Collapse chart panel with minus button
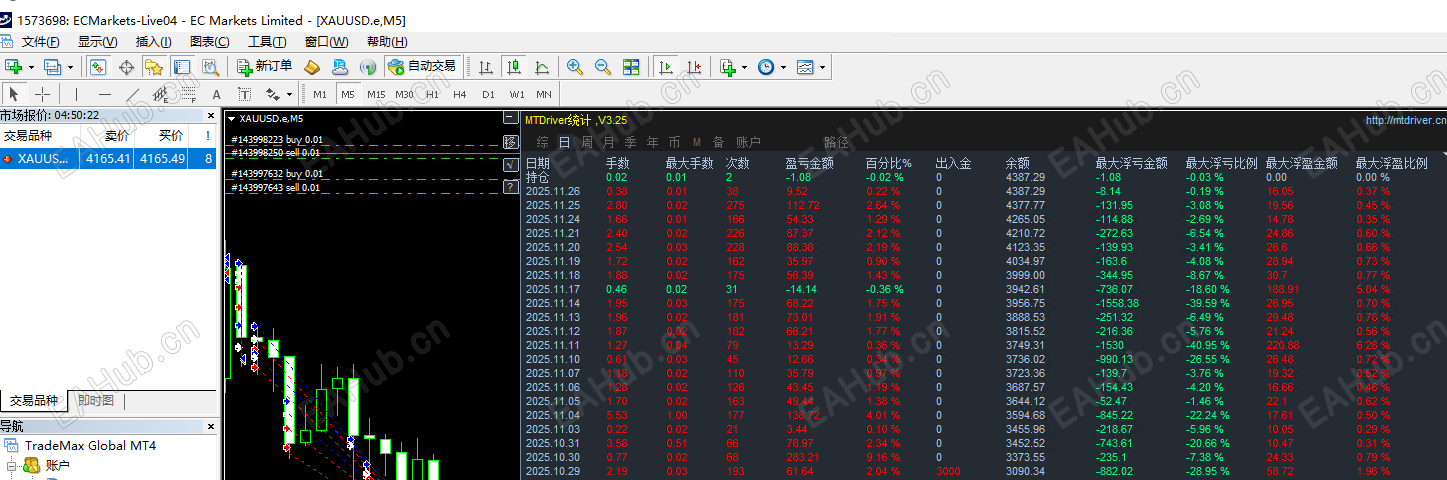1447x480 pixels. [510, 118]
